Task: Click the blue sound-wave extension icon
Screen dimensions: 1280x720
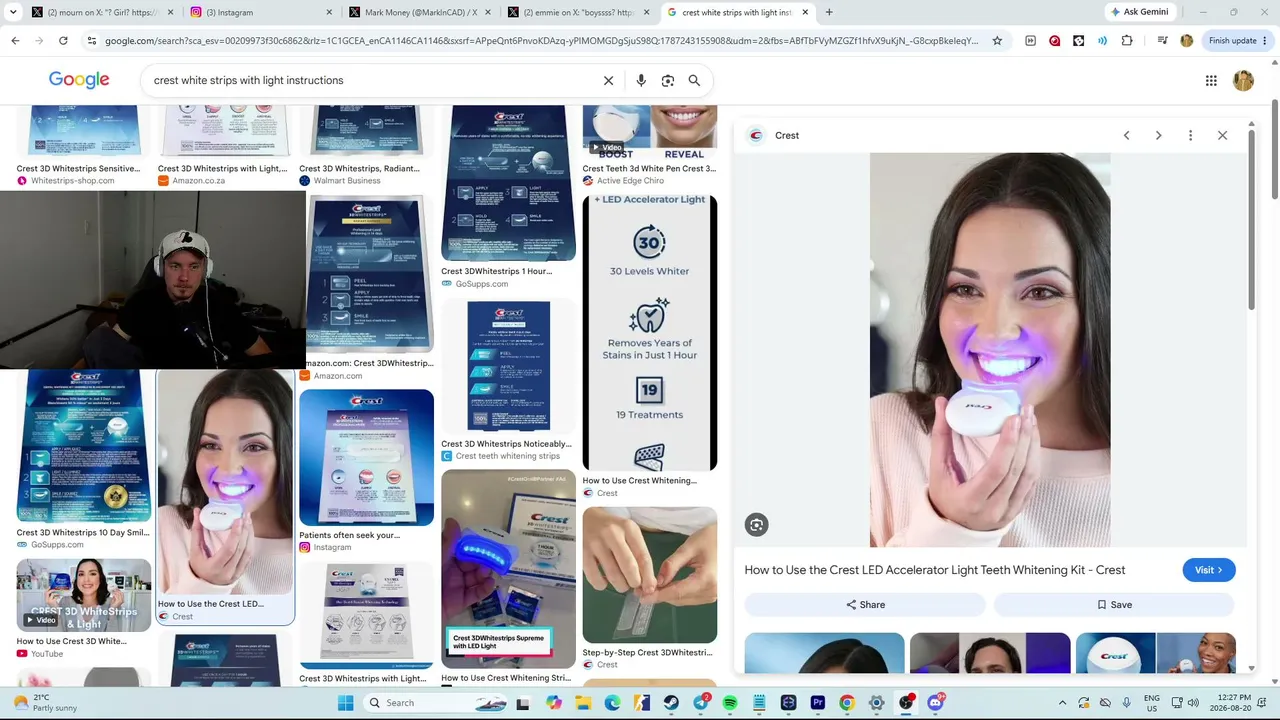Action: tap(1102, 41)
